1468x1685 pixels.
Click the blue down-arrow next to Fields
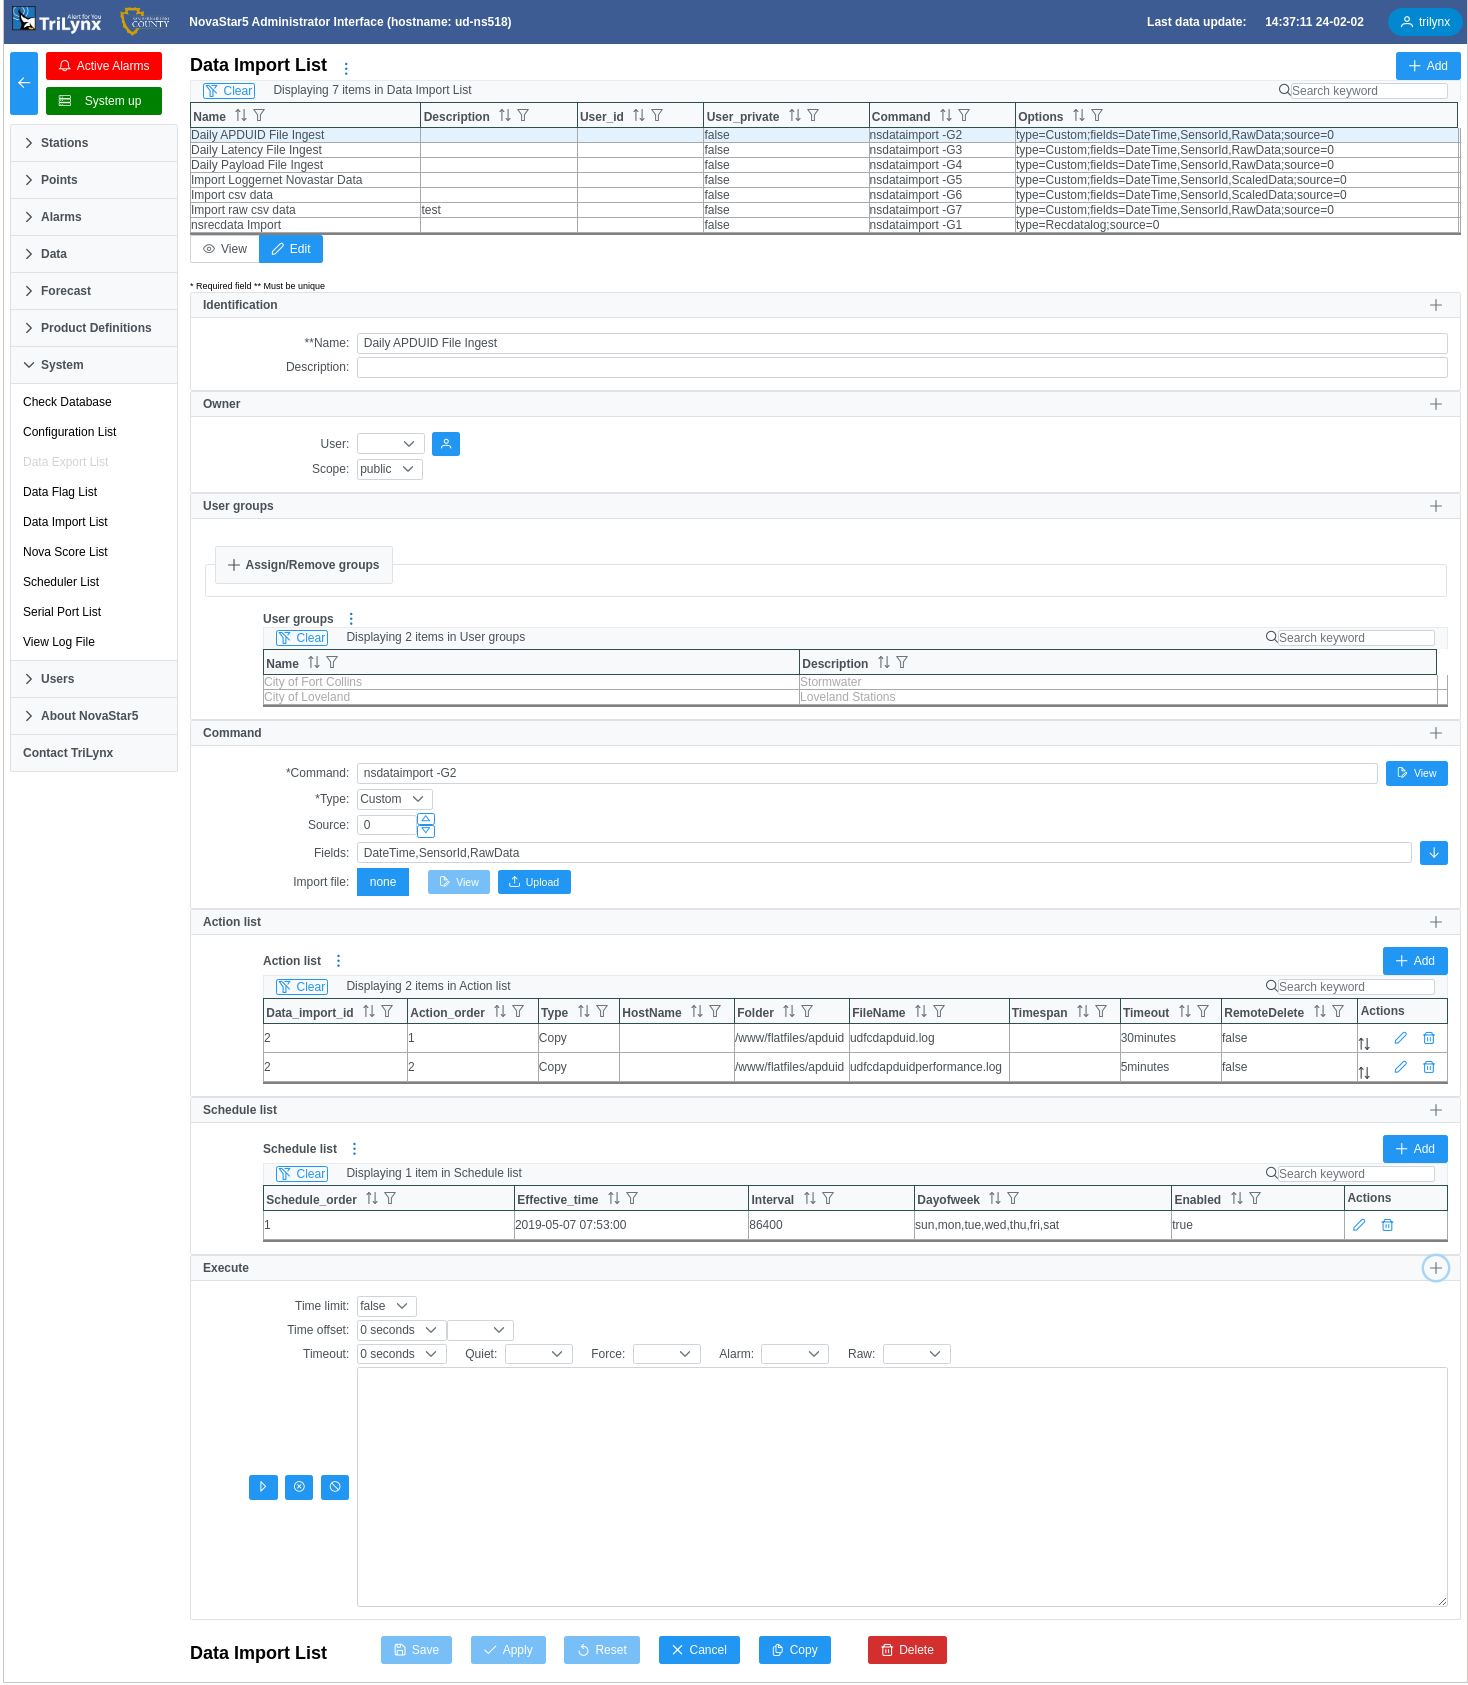[x=1433, y=853]
